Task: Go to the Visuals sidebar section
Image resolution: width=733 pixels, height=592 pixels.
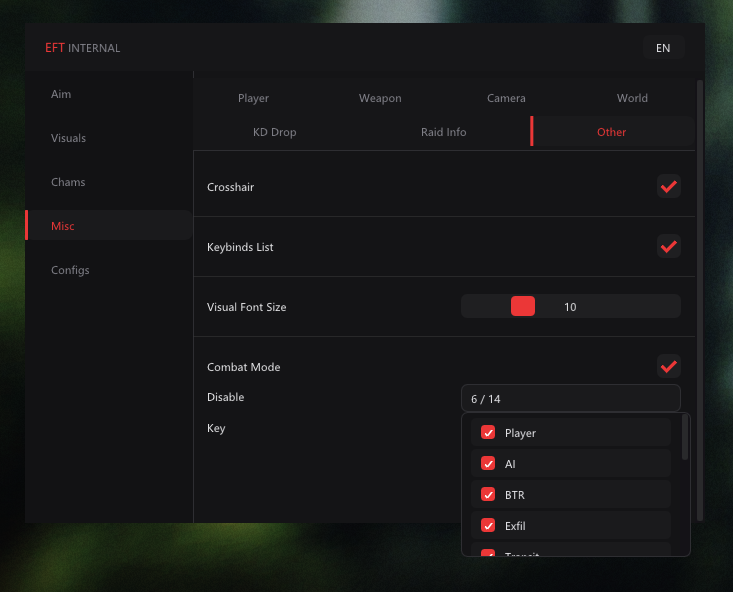Action: [68, 138]
